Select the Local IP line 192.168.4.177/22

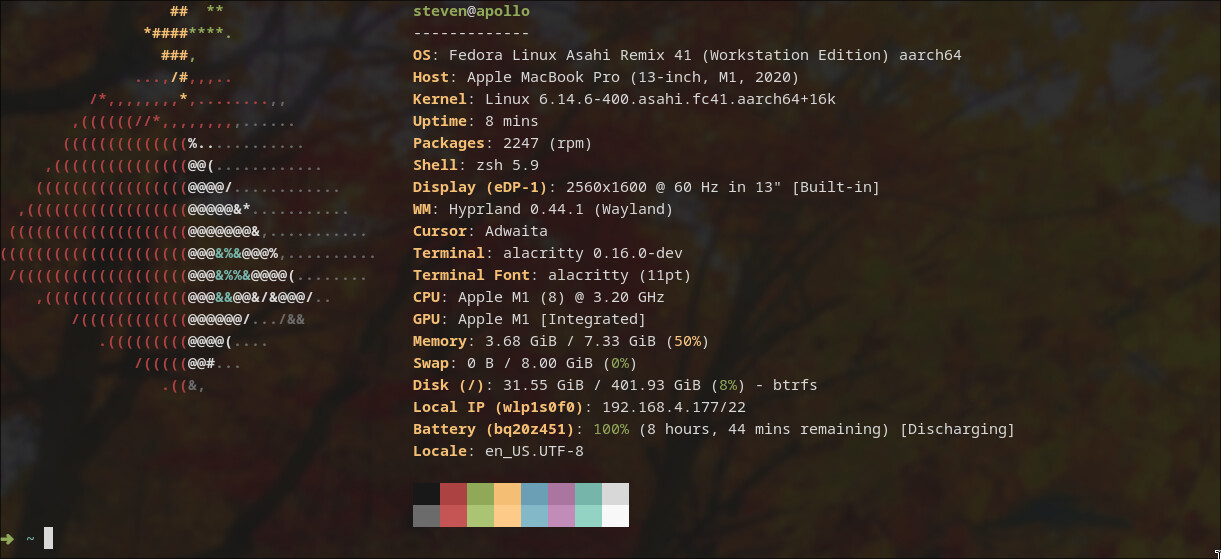[x=579, y=407]
